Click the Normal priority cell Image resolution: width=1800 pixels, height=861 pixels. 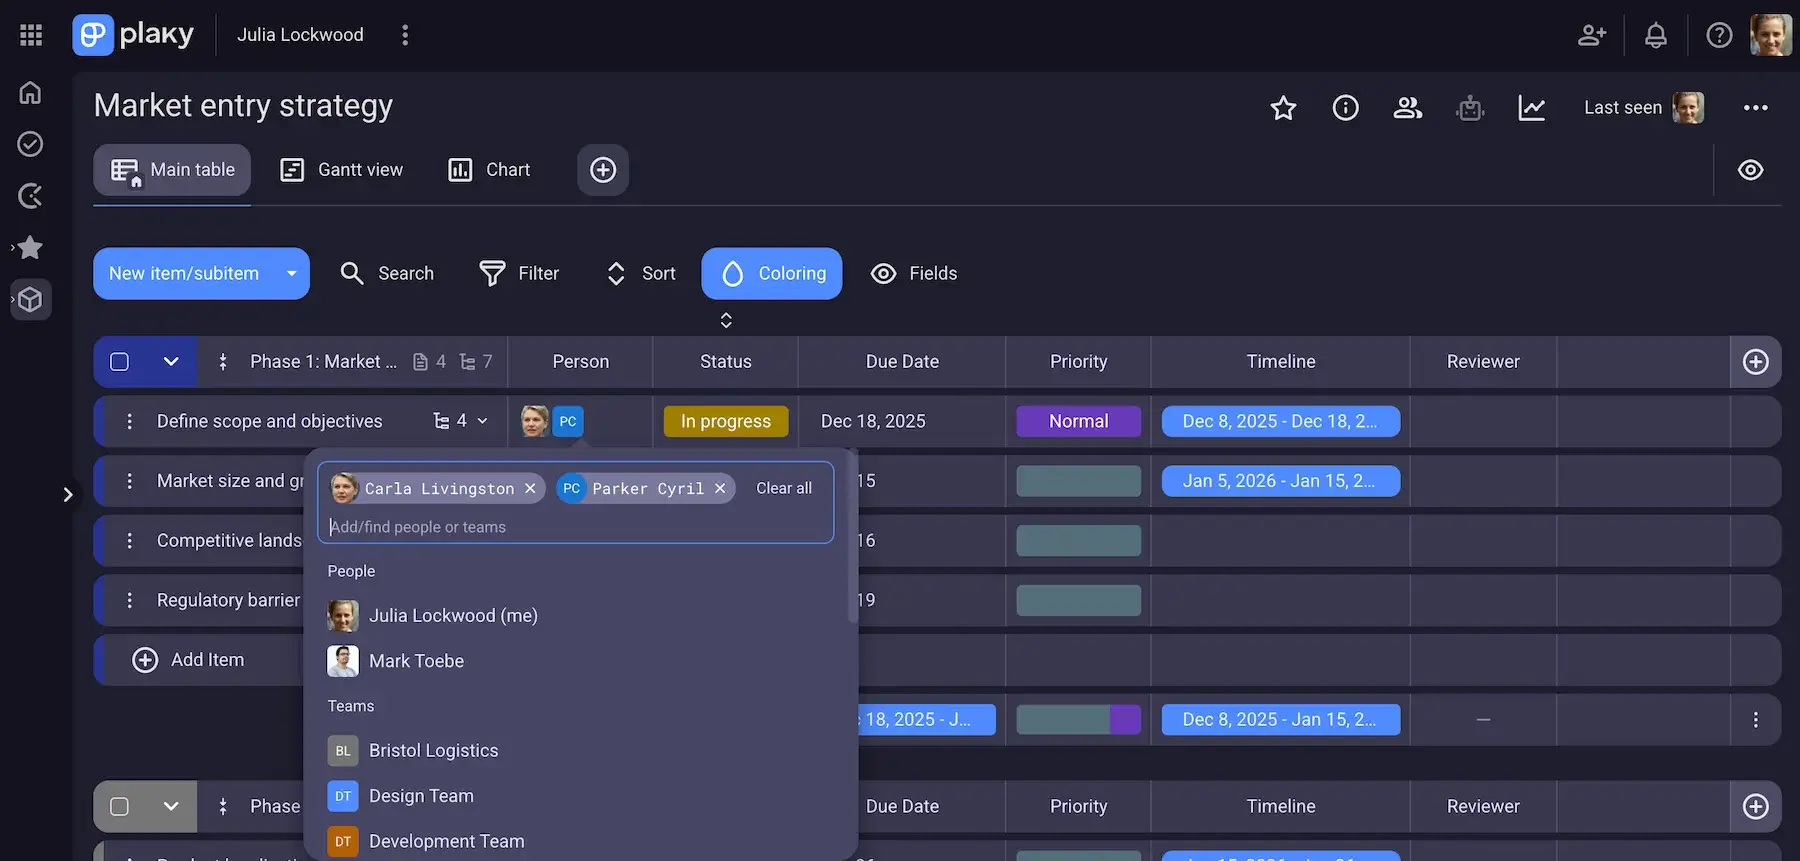[1079, 422]
